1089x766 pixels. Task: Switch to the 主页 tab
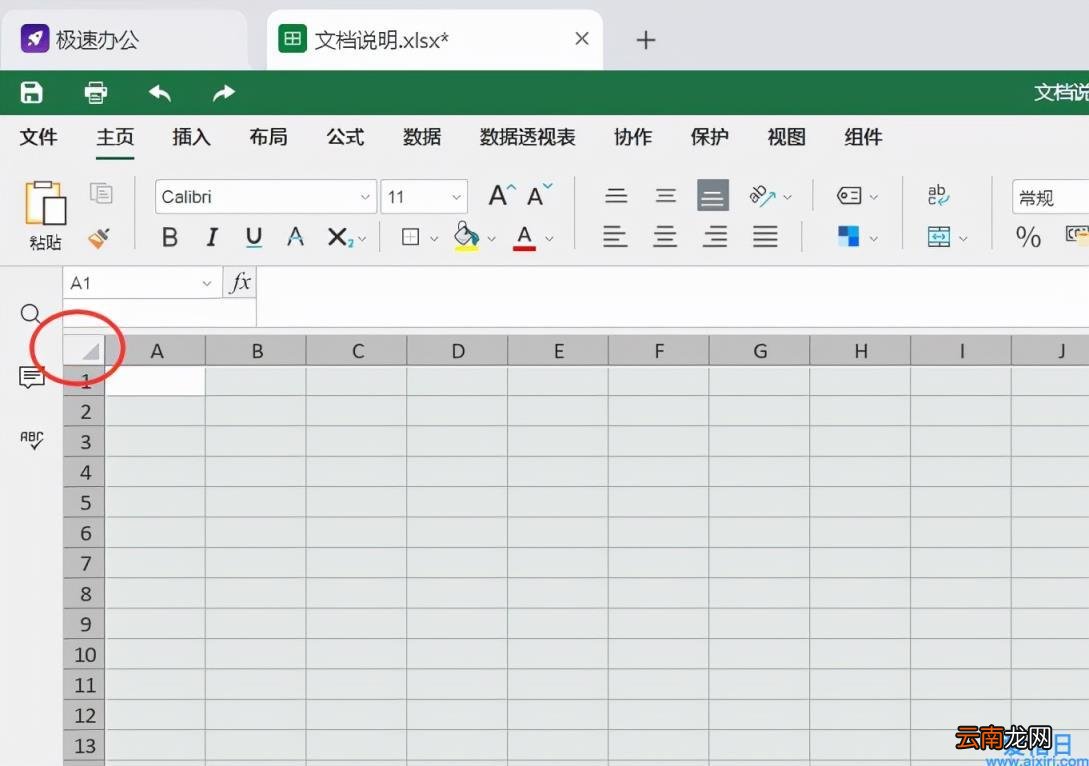pos(115,137)
